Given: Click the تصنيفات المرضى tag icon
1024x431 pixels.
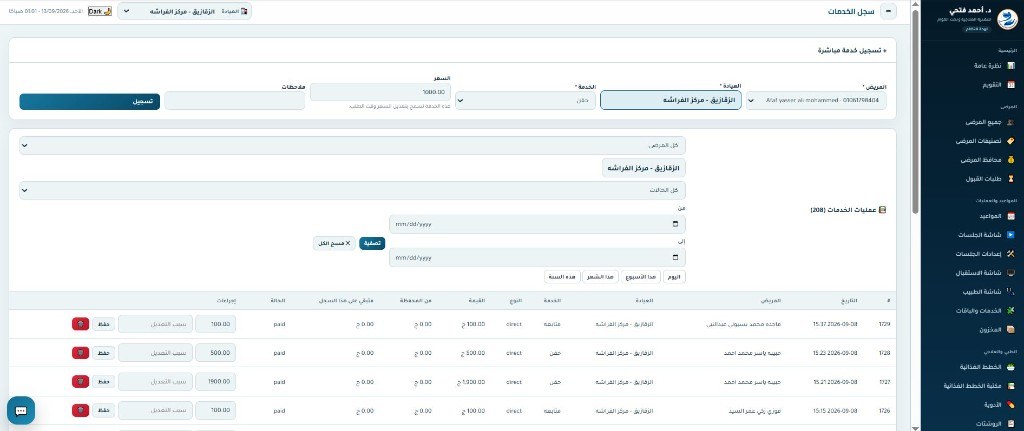Looking at the screenshot, I should (1011, 140).
